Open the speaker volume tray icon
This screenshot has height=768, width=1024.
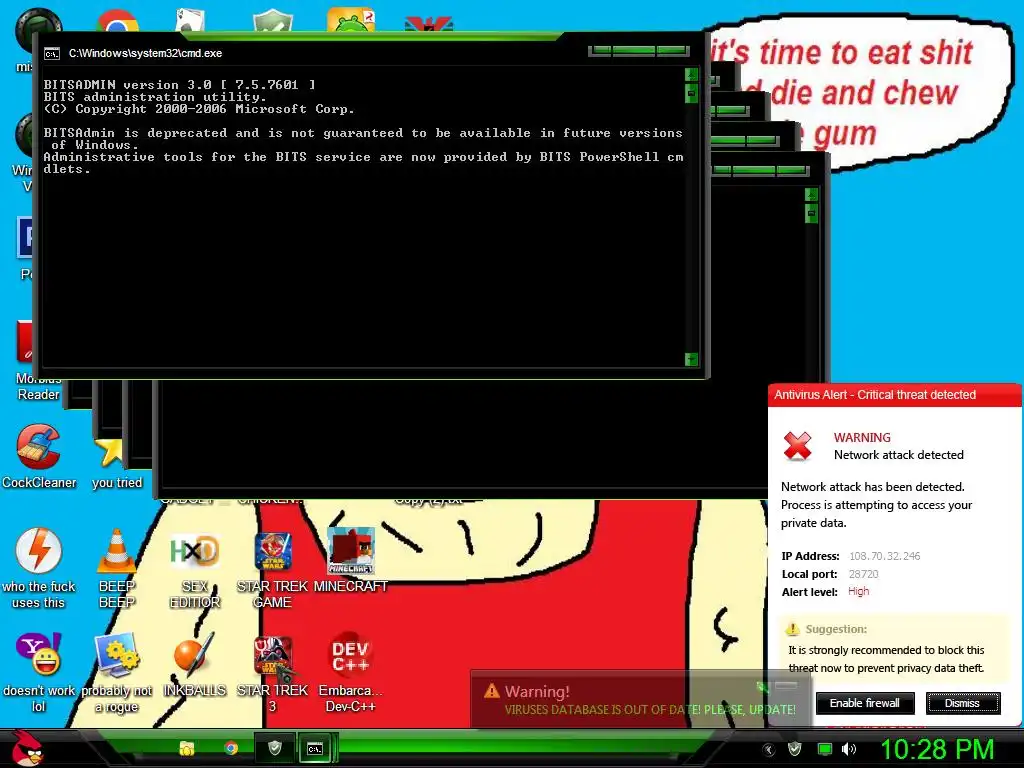pos(849,749)
